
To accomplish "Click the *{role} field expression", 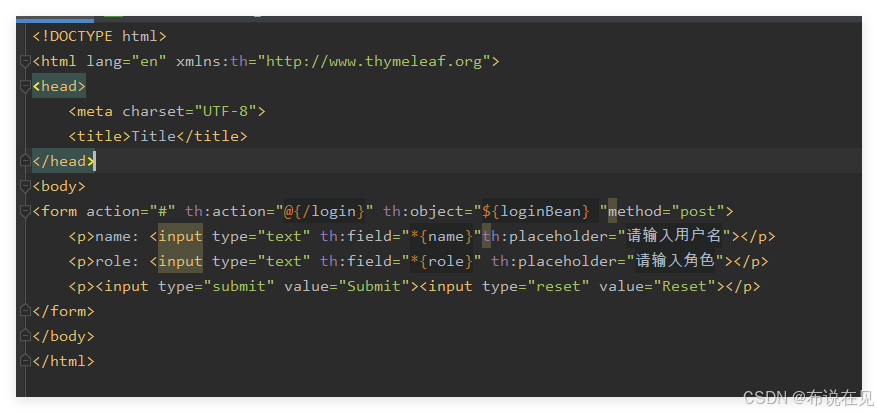I will click(x=441, y=261).
